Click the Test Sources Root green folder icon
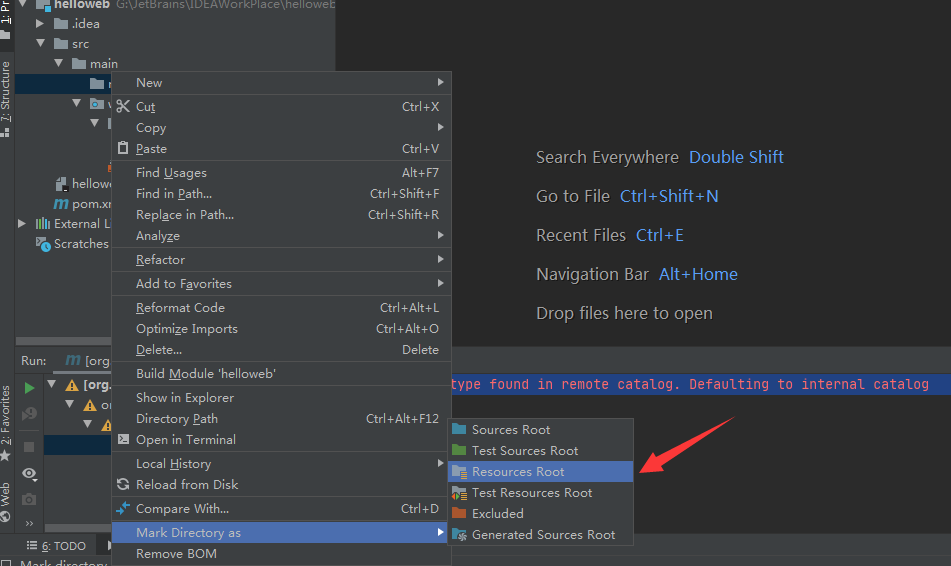The image size is (951, 566). pyautogui.click(x=459, y=450)
